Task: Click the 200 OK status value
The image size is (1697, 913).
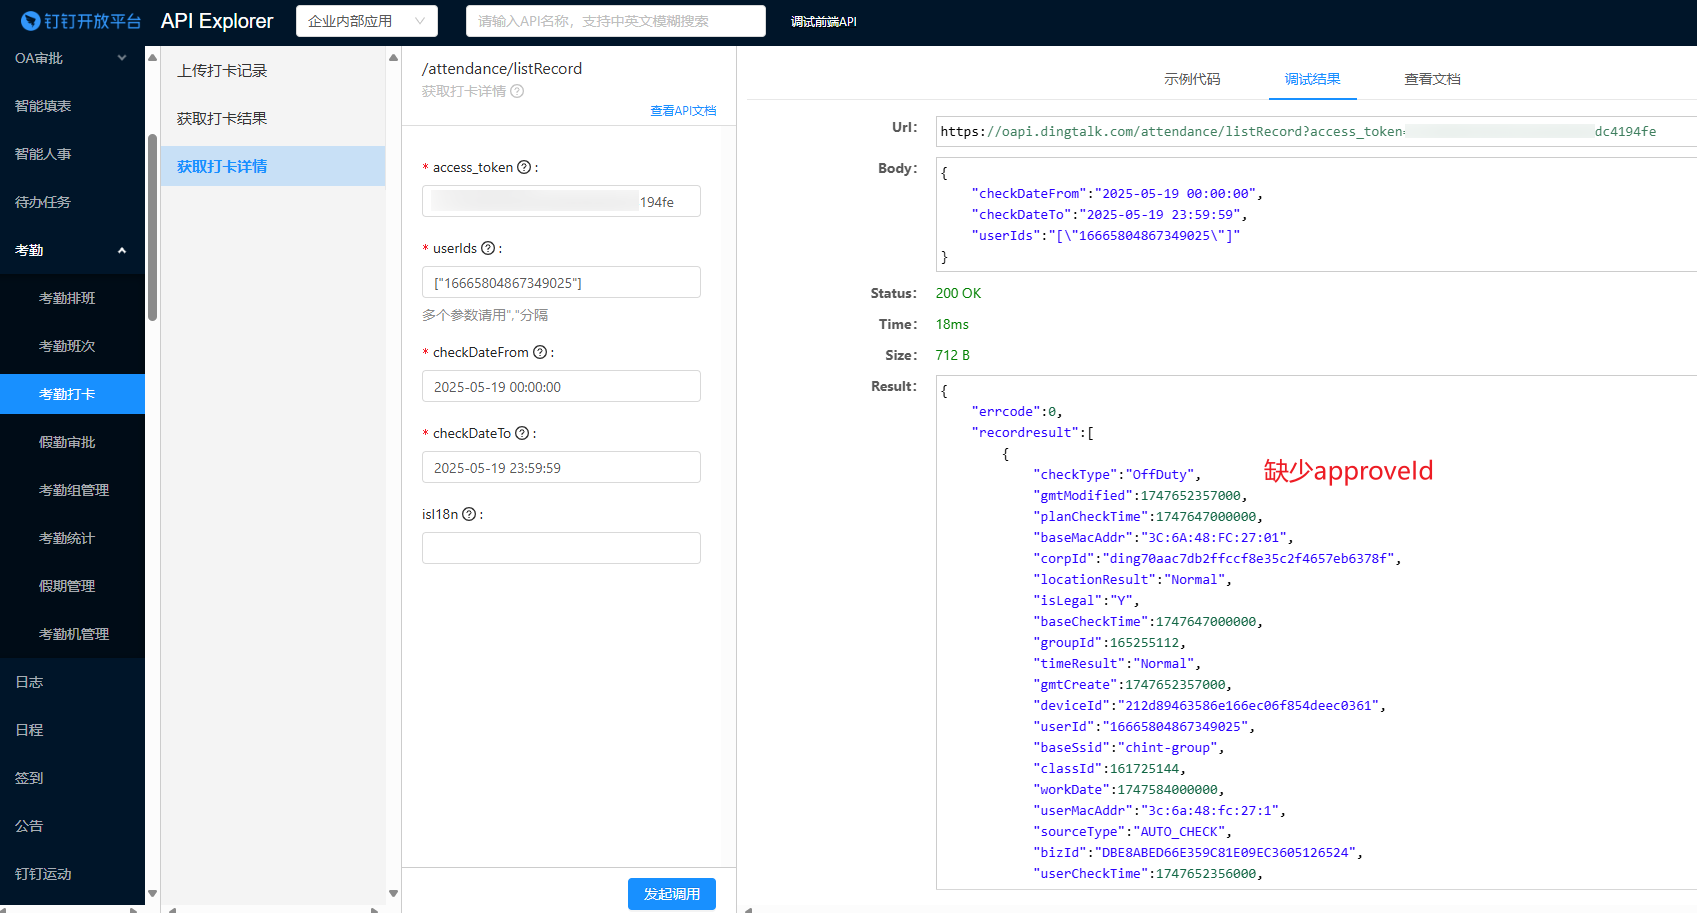Action: click(x=958, y=293)
